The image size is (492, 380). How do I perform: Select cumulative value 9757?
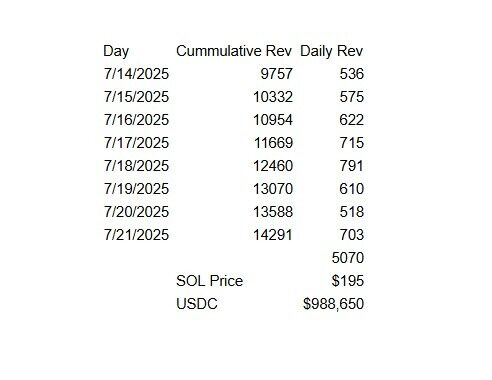click(276, 74)
